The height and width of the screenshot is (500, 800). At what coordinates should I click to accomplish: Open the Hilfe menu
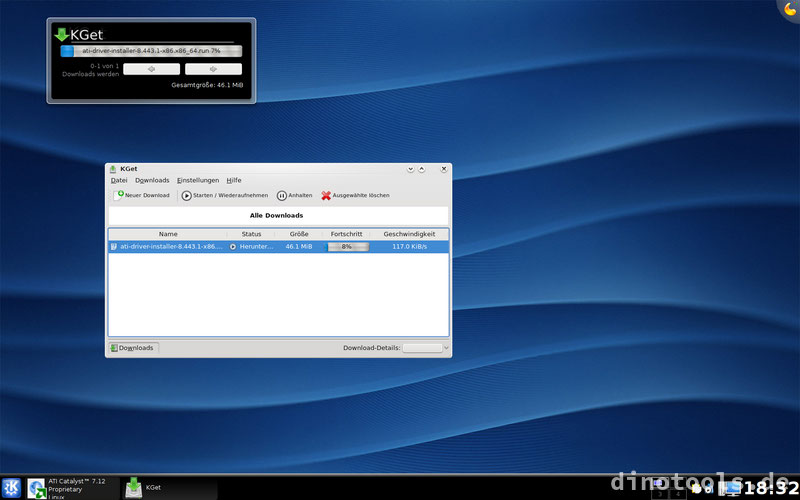(x=234, y=180)
